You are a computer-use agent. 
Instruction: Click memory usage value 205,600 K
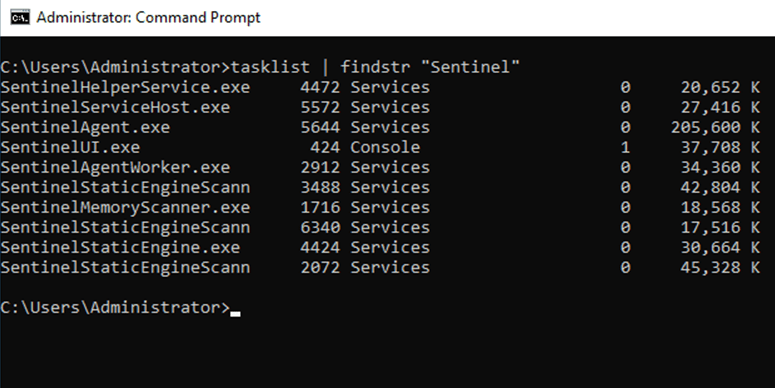tap(715, 128)
